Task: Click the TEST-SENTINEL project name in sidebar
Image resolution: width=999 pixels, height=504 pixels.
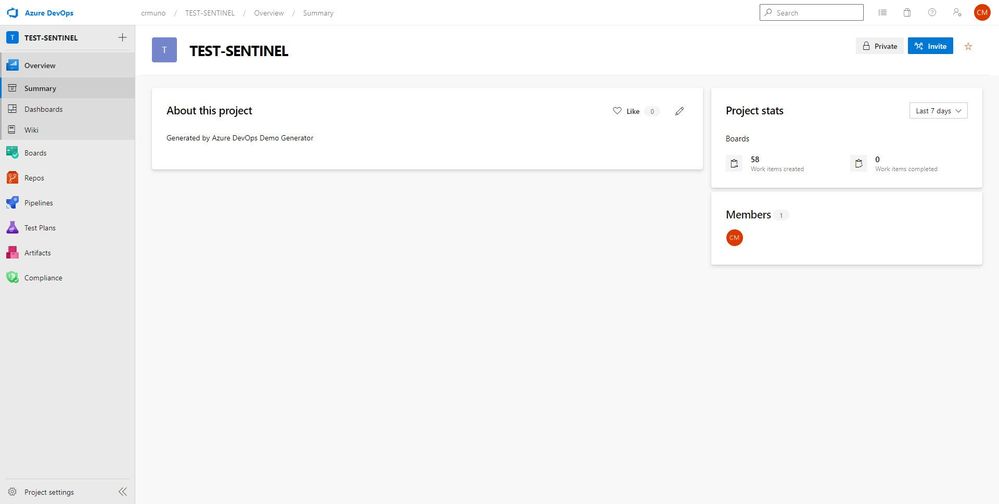Action: [x=51, y=38]
